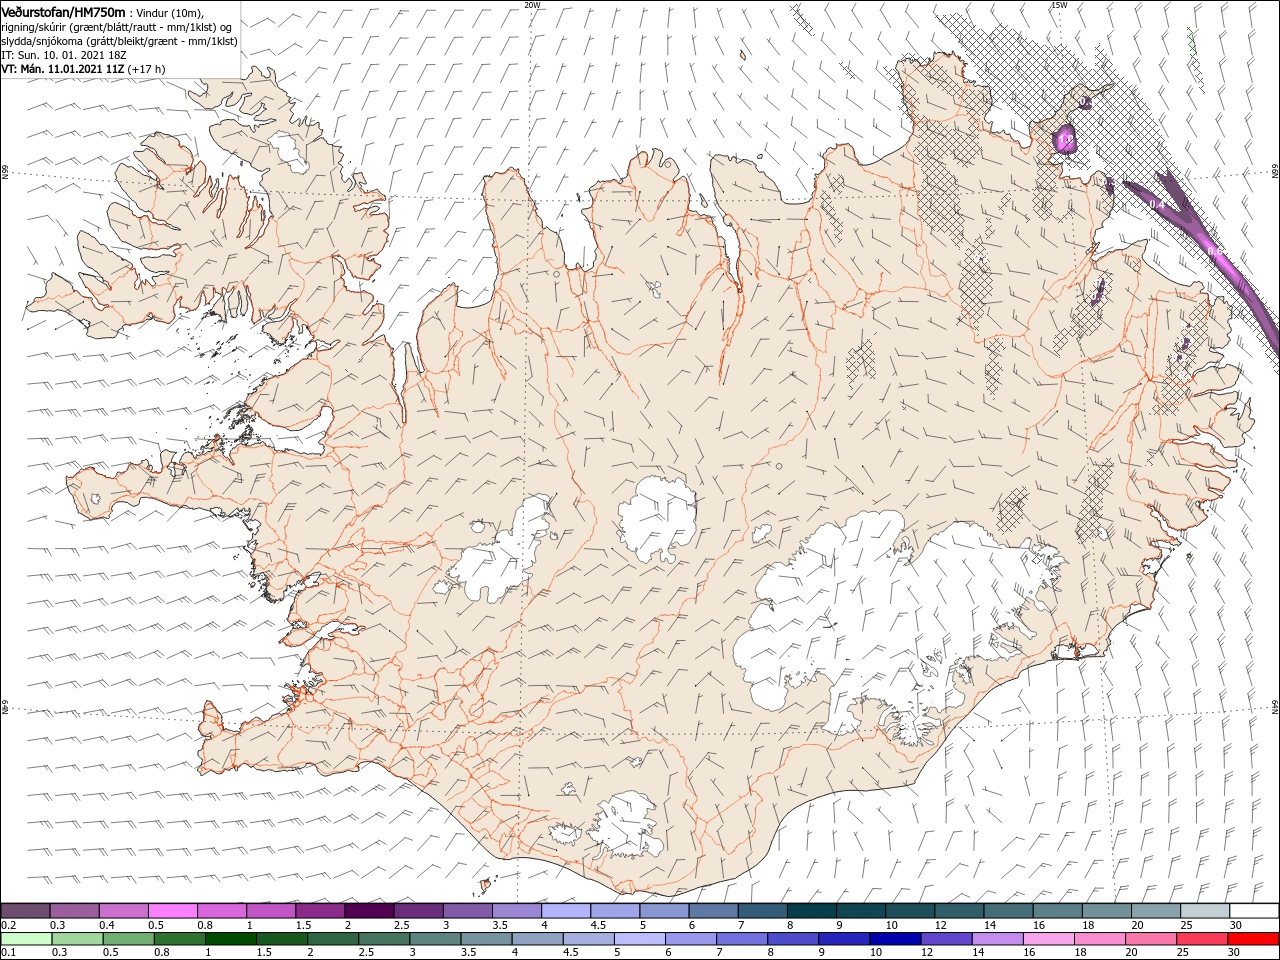Screen dimensions: 1280x960
Task: Click the '0.2' value label under upper legend
Action: 8,925
